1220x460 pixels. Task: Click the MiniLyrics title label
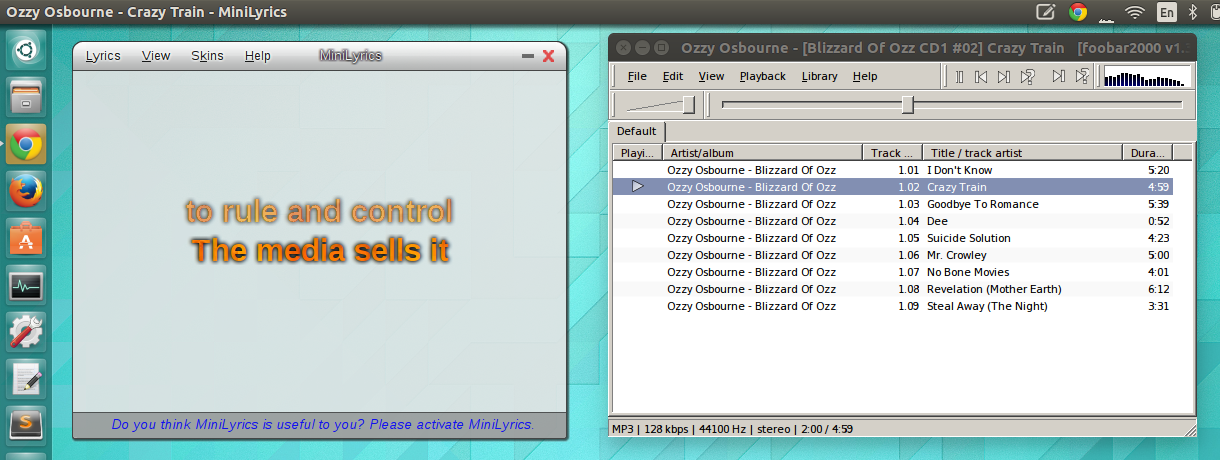[350, 56]
